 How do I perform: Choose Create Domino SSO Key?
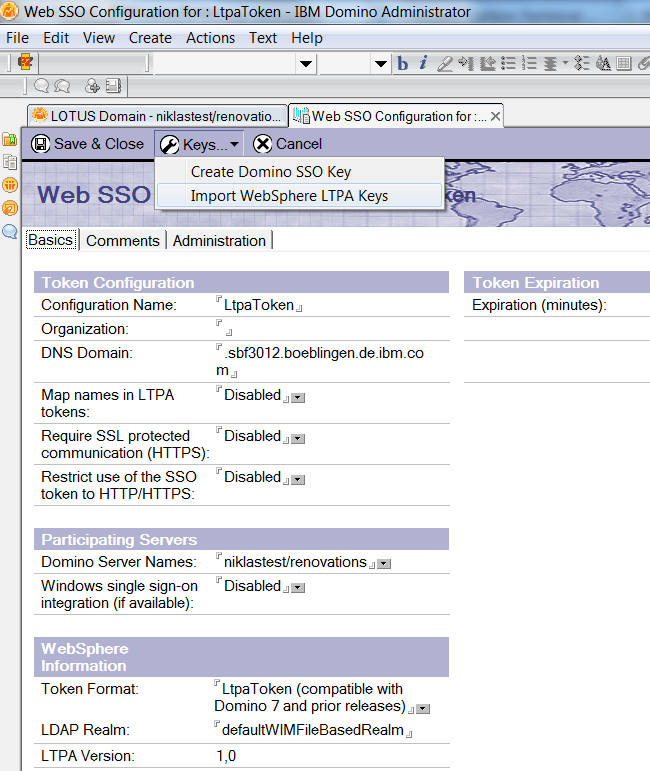300,172
